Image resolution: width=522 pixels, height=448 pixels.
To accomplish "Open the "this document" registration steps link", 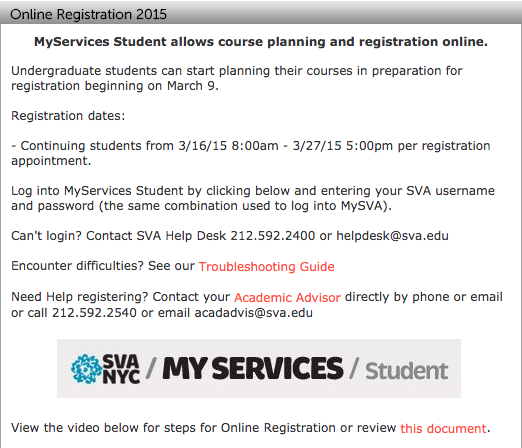I will 443,428.
